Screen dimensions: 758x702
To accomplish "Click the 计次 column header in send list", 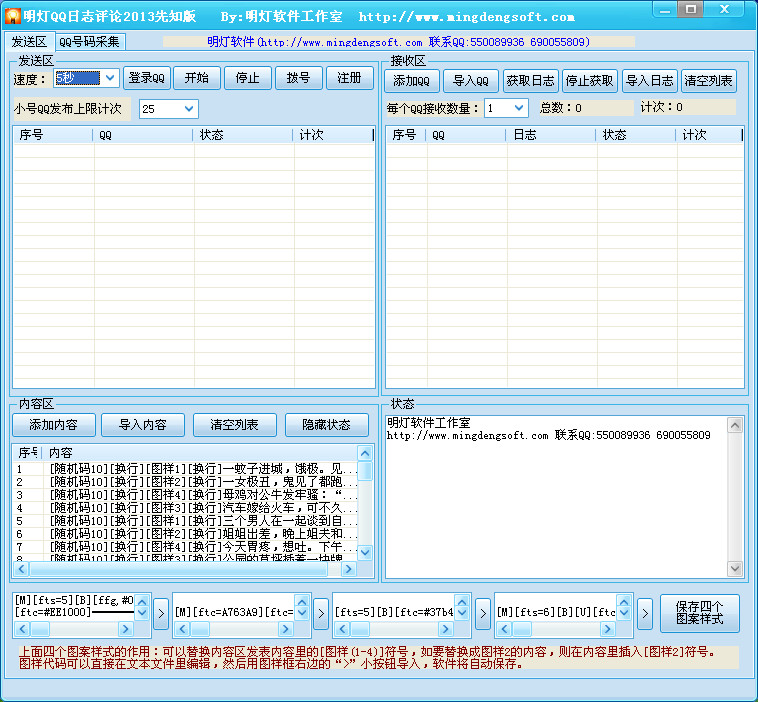I will pos(333,135).
